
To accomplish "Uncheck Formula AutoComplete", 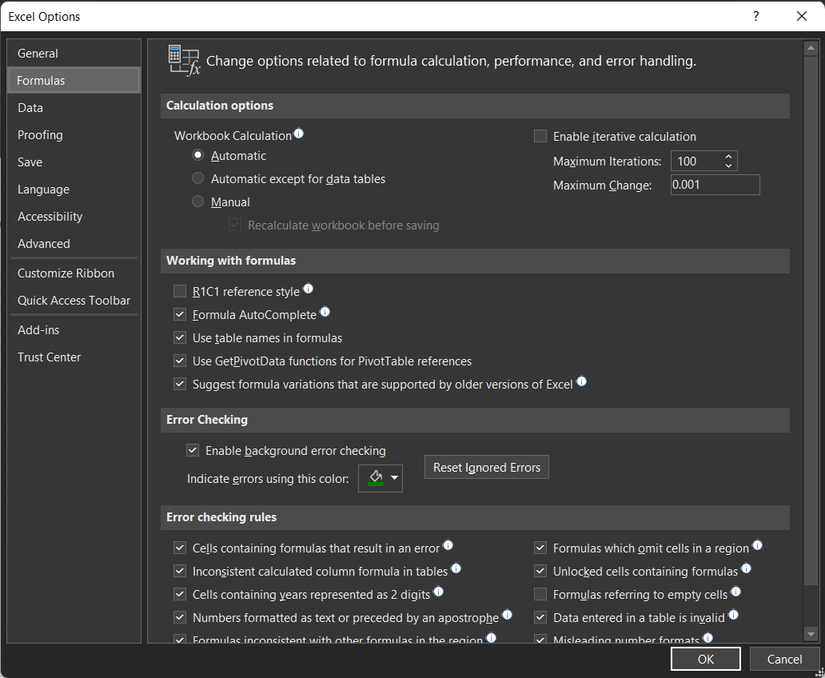I will point(180,315).
